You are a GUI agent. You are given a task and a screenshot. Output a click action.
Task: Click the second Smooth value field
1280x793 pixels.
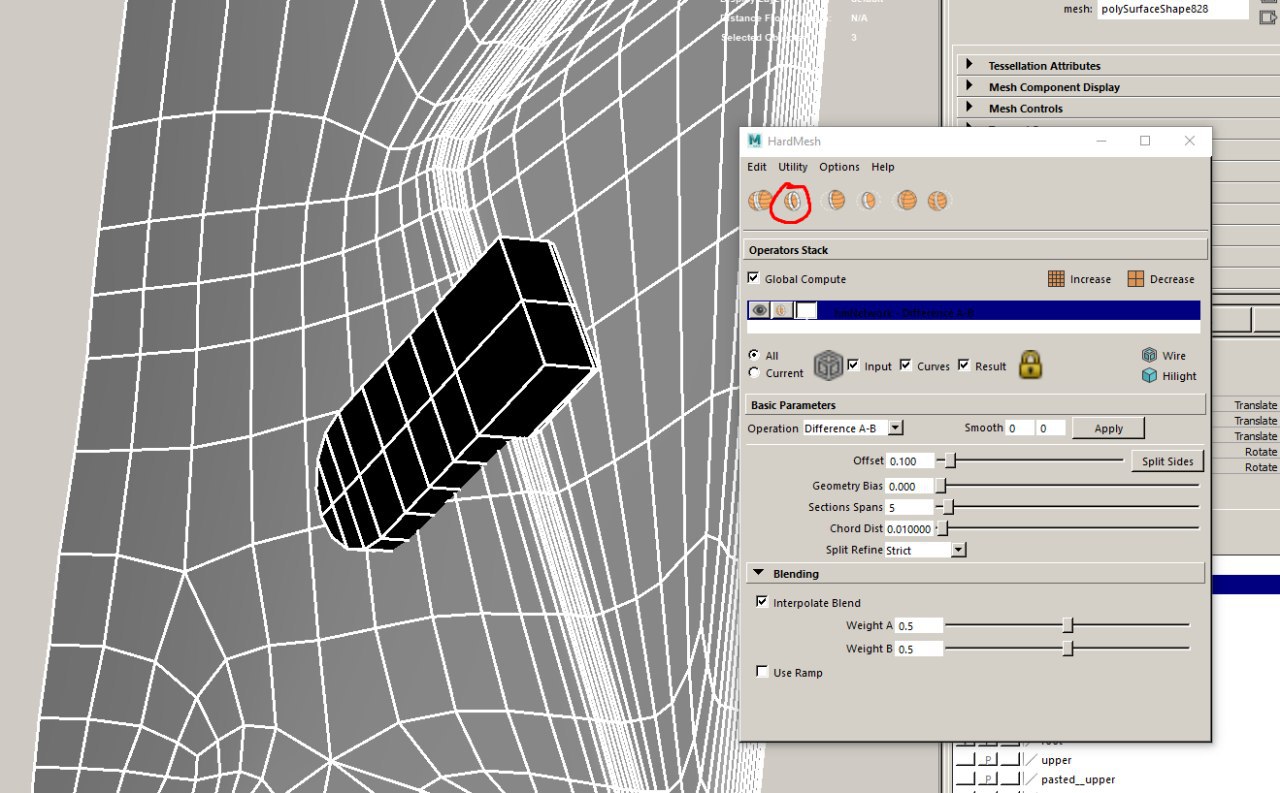pos(1050,428)
